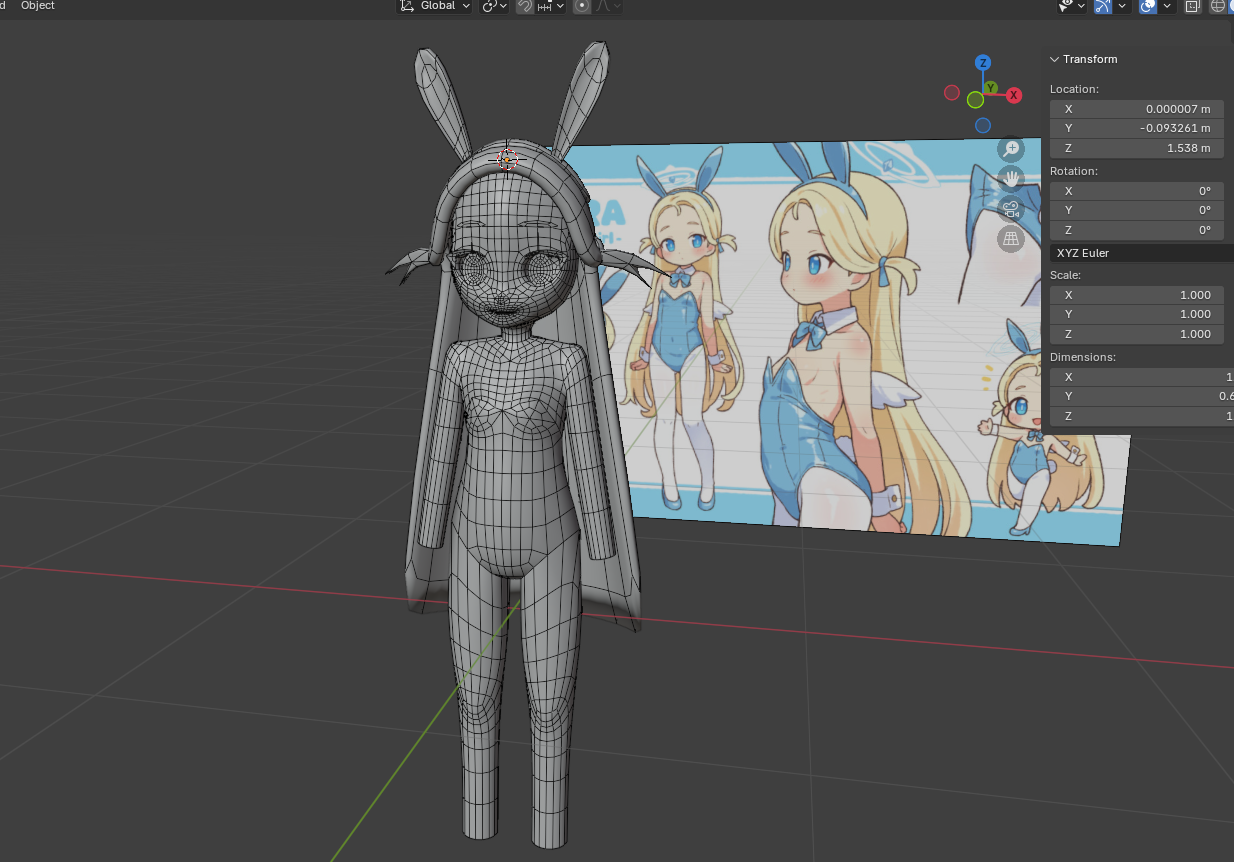Screen dimensions: 1234x862
Task: Click the Scale Y field
Action: click(x=1137, y=314)
